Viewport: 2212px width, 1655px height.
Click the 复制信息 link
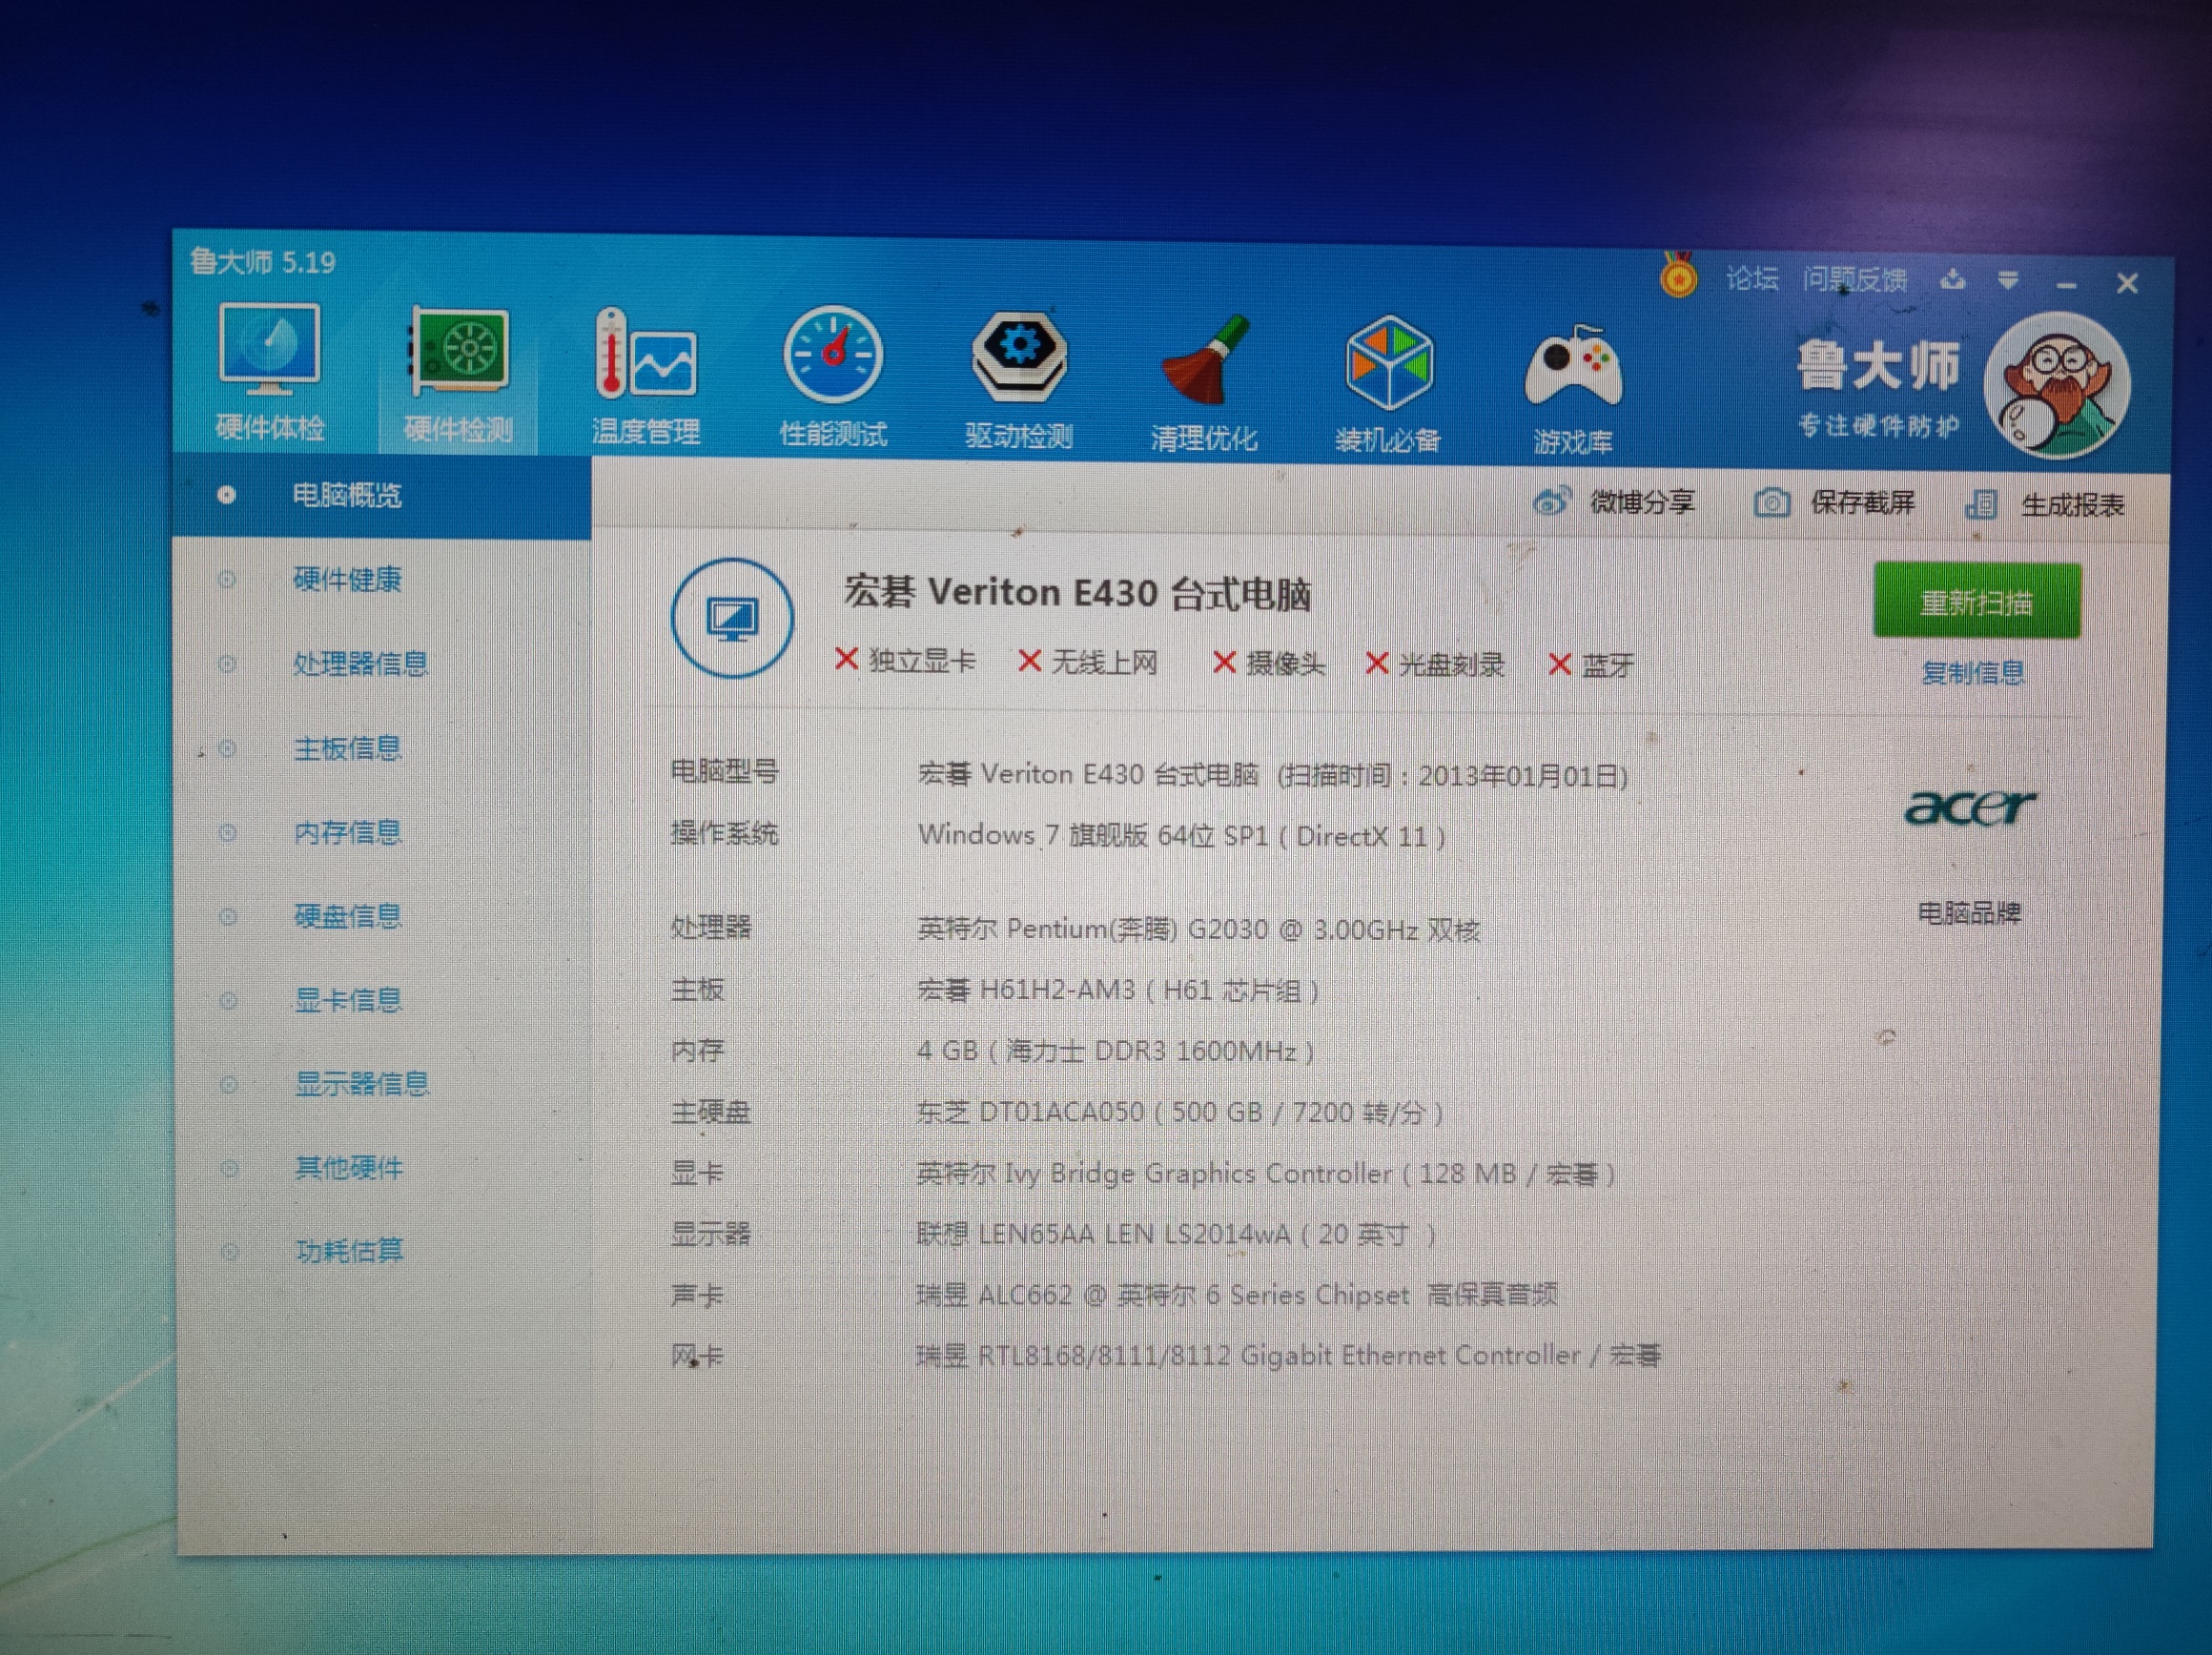click(1972, 673)
